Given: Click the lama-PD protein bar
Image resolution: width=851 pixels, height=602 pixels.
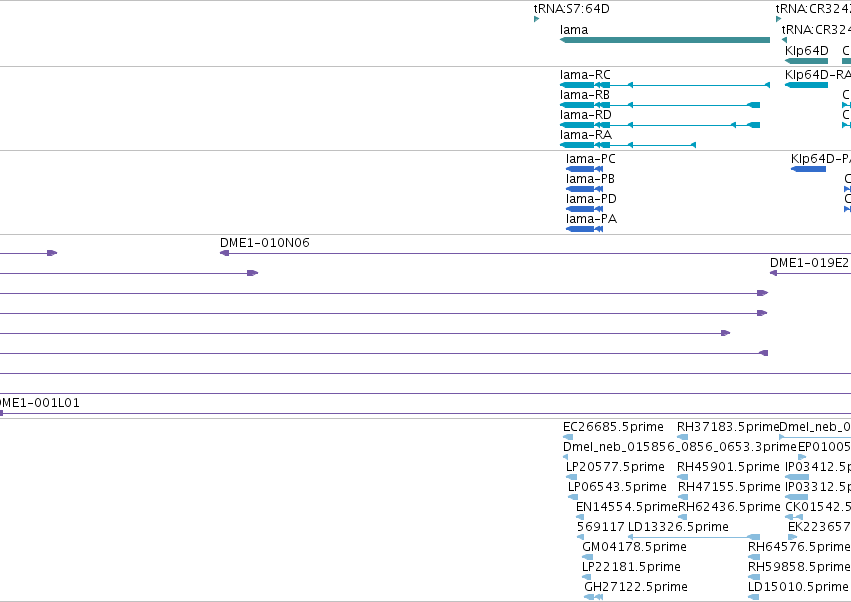Looking at the screenshot, I should (584, 209).
